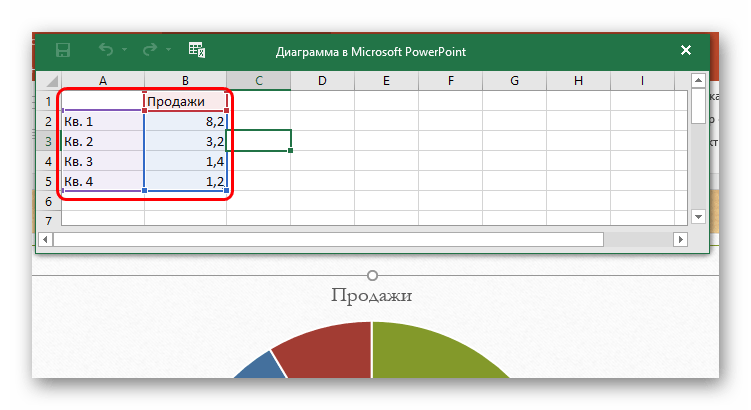Select the green pie slice in chart

click(431, 353)
